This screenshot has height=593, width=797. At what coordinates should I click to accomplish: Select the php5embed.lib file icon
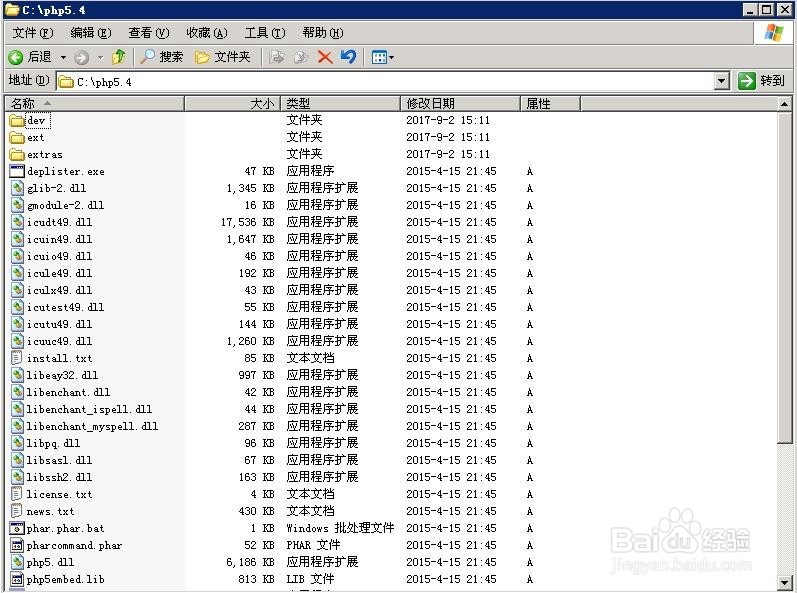coord(17,579)
